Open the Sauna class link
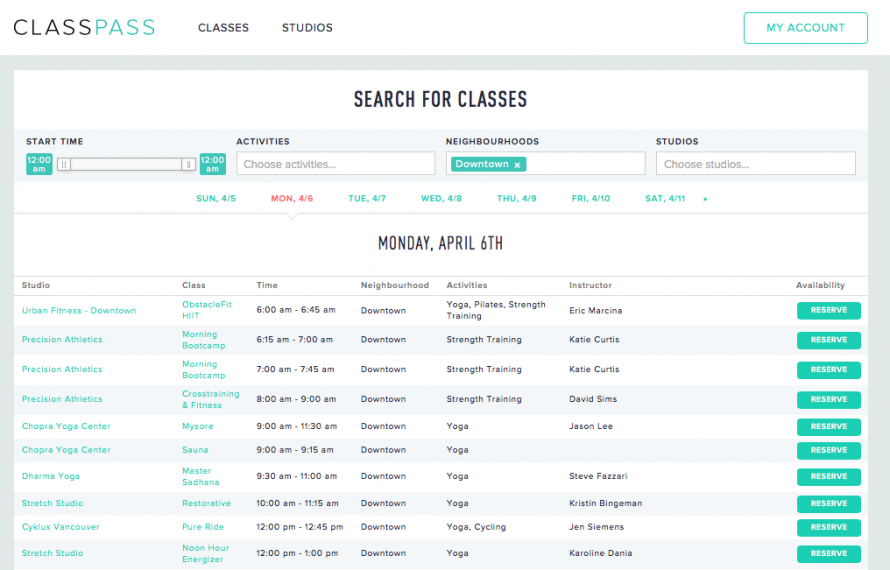890x570 pixels. (195, 450)
